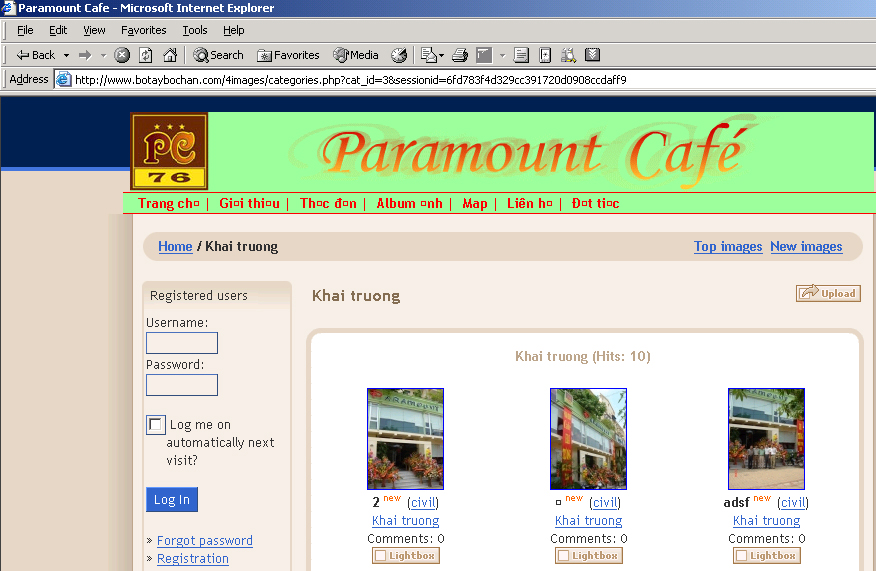Viewport: 876px width, 571px height.
Task: Open the Favorites menu
Action: pyautogui.click(x=144, y=30)
